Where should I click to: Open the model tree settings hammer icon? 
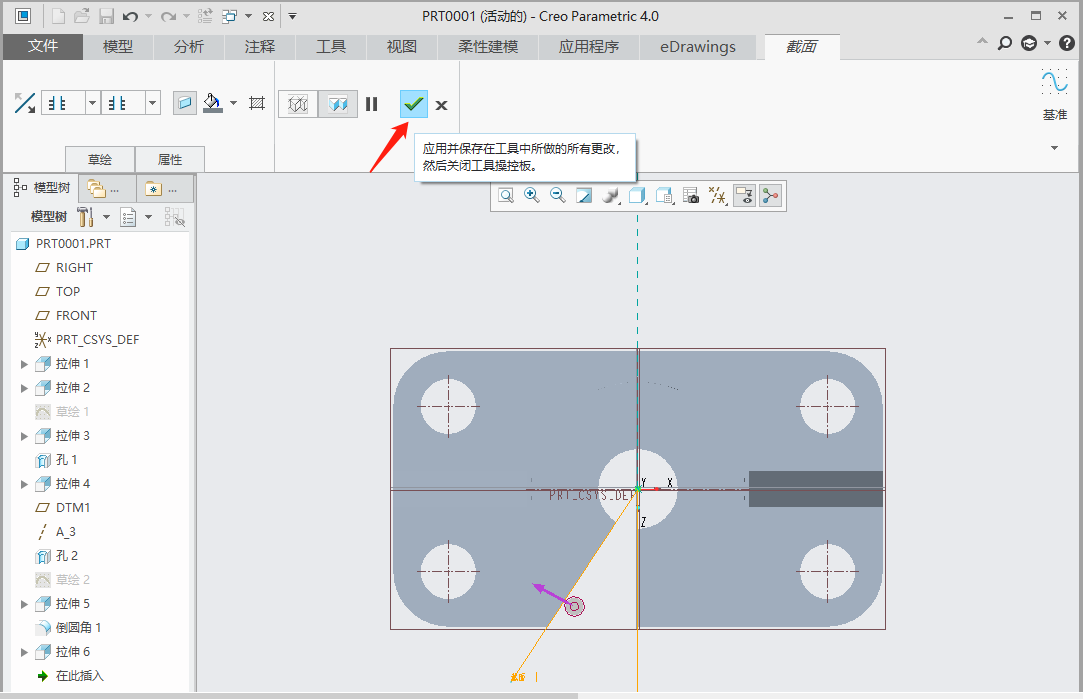[86, 217]
